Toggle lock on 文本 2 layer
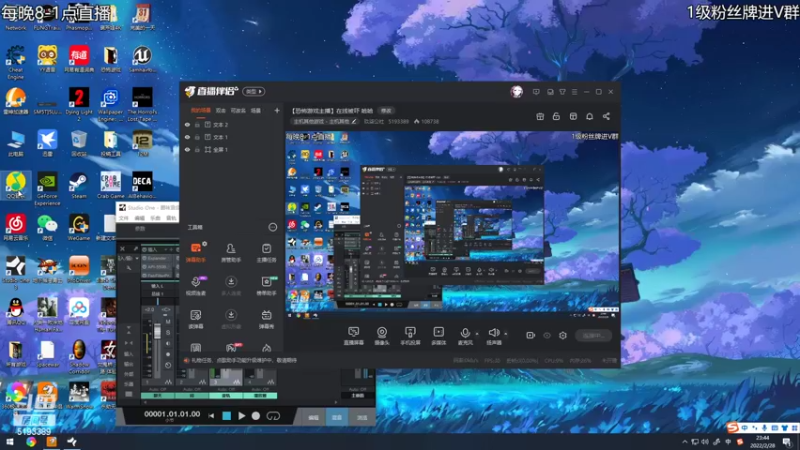800x450 pixels. pyautogui.click(x=197, y=124)
